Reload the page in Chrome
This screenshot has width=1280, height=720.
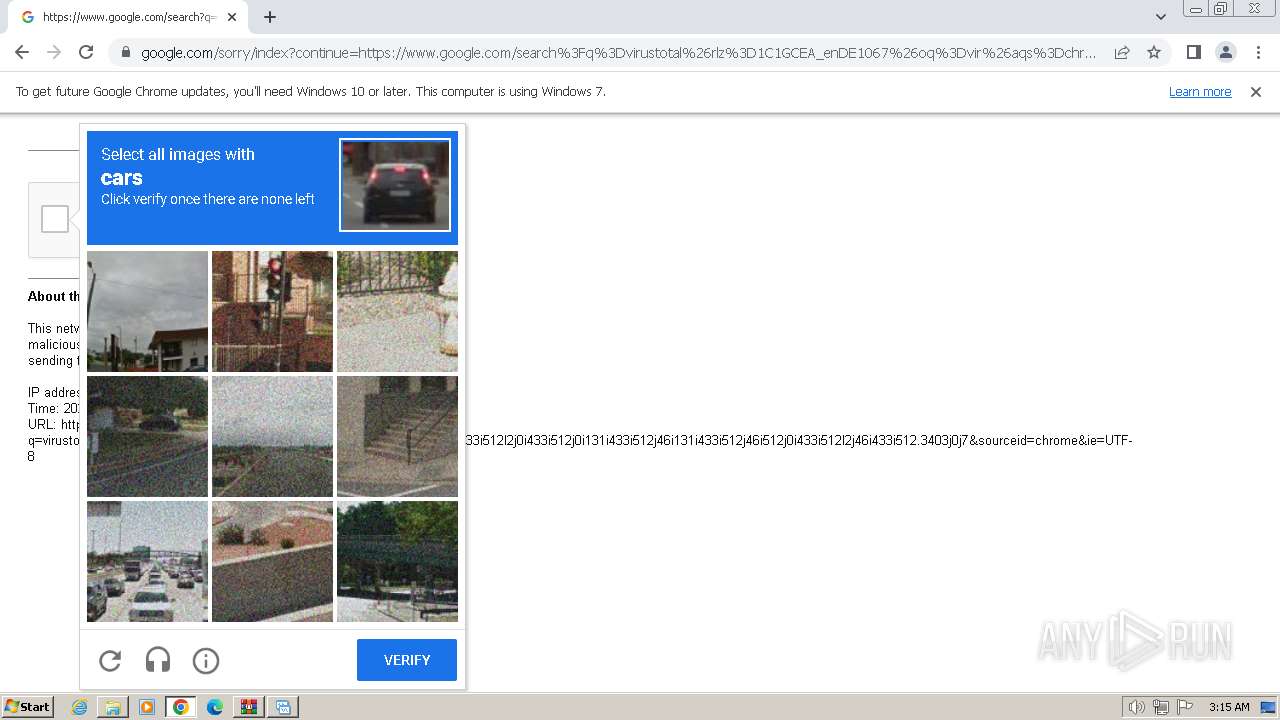click(x=86, y=52)
